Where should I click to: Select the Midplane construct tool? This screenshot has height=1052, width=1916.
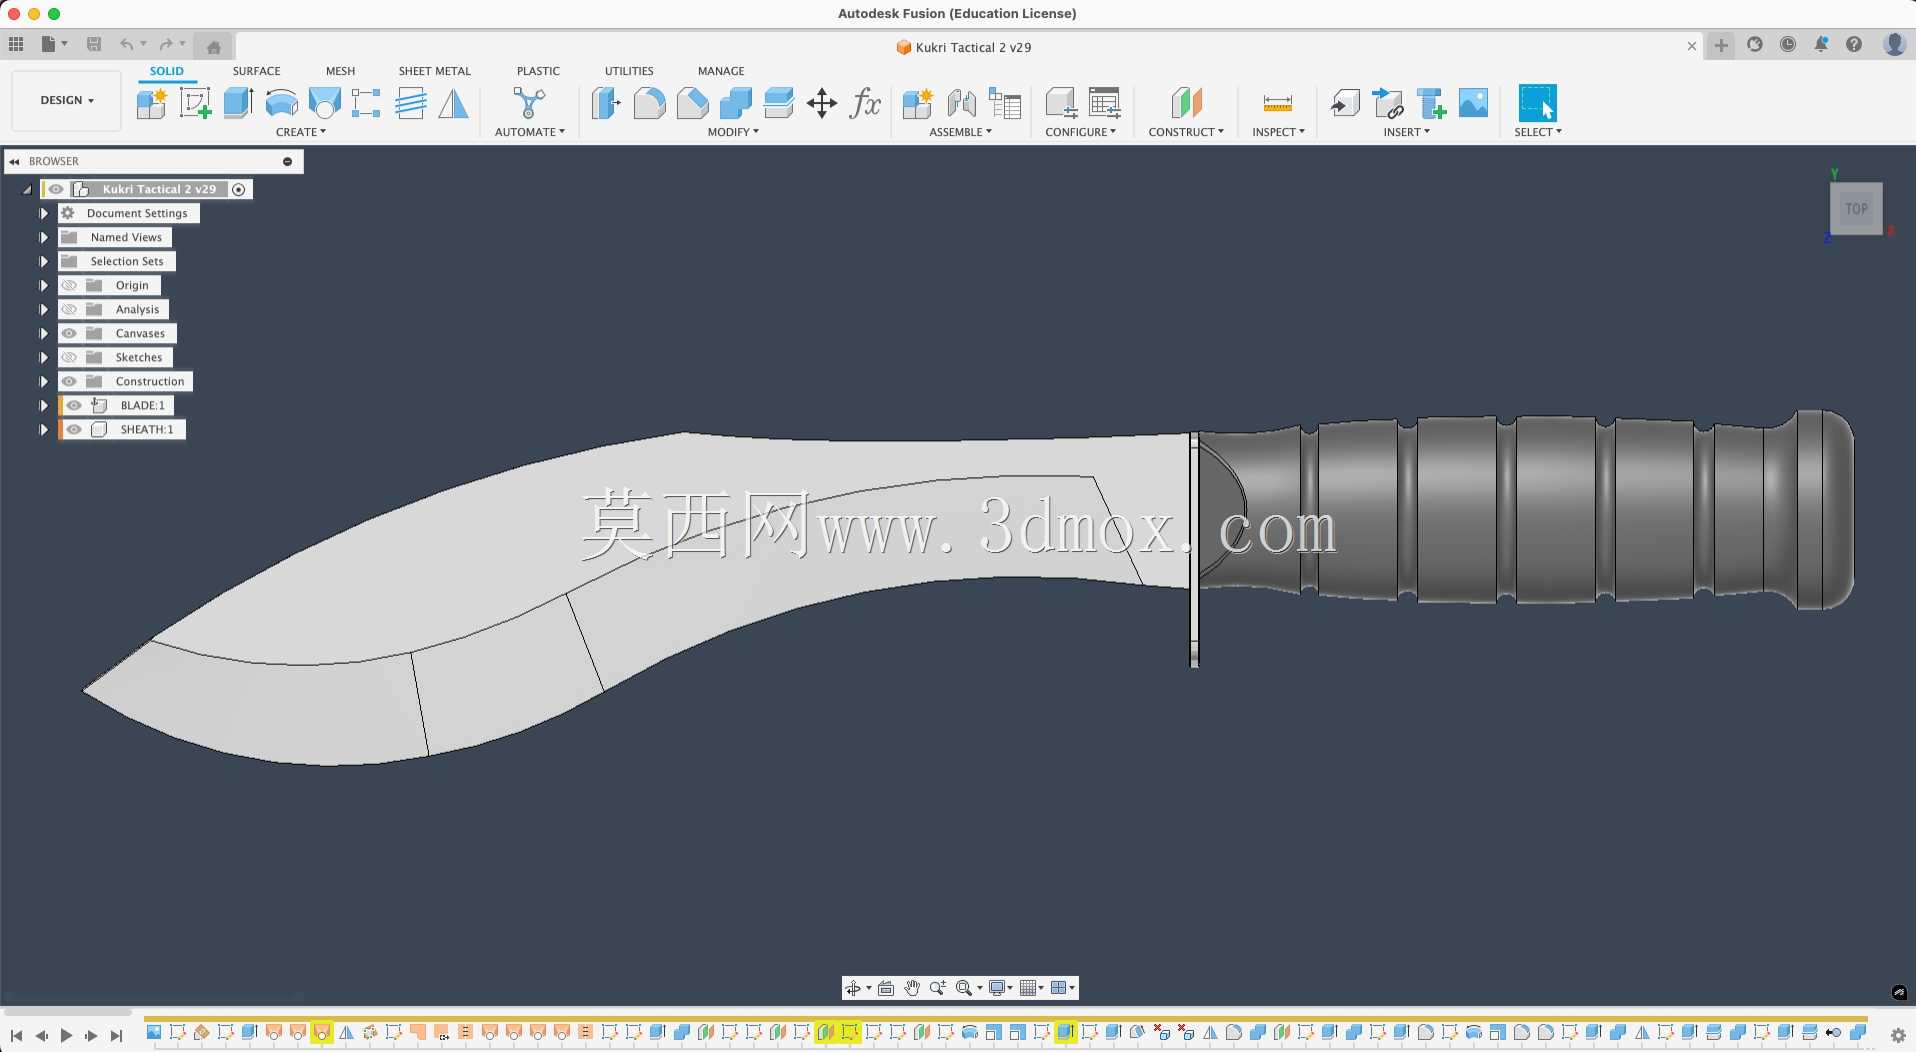[x=1186, y=103]
